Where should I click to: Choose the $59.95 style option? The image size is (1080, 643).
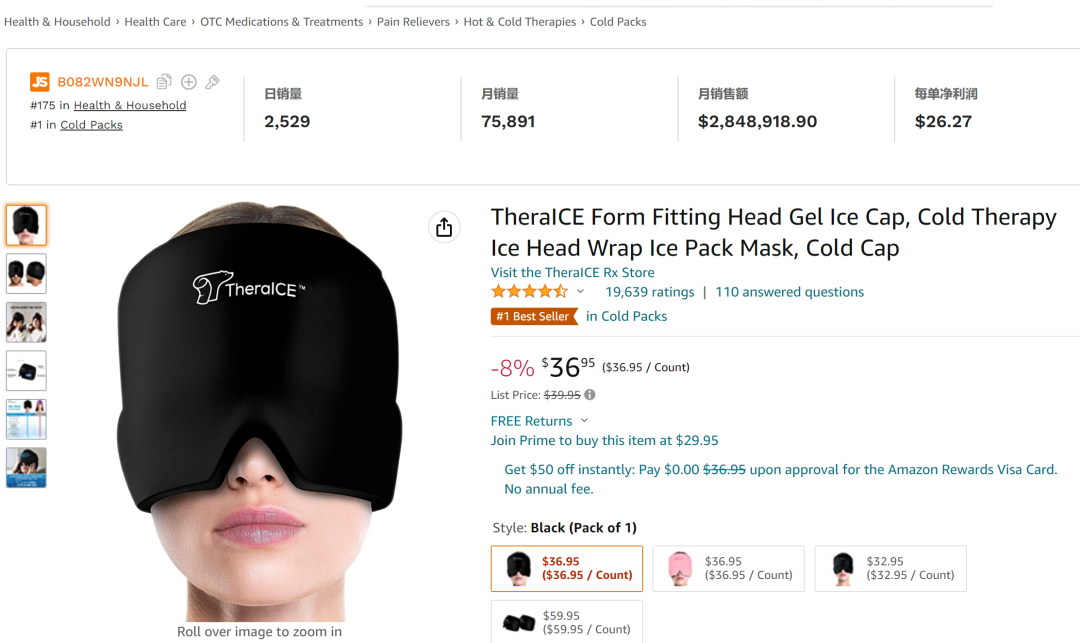point(567,622)
